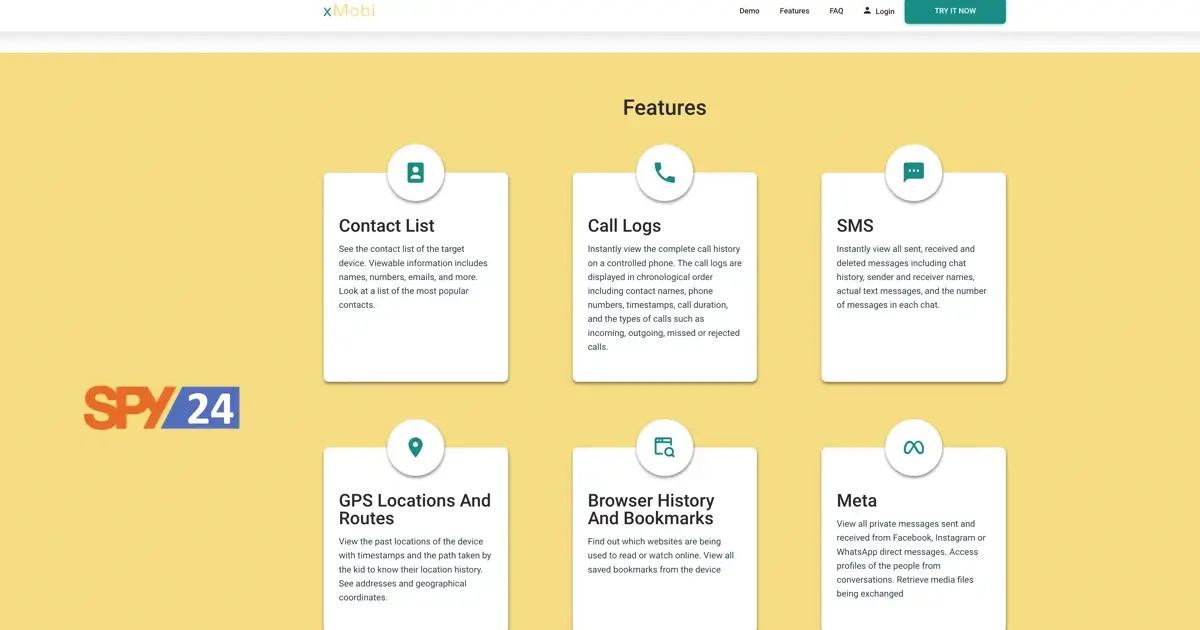Open the Demo nav link
Viewport: 1200px width, 630px height.
pyautogui.click(x=749, y=11)
